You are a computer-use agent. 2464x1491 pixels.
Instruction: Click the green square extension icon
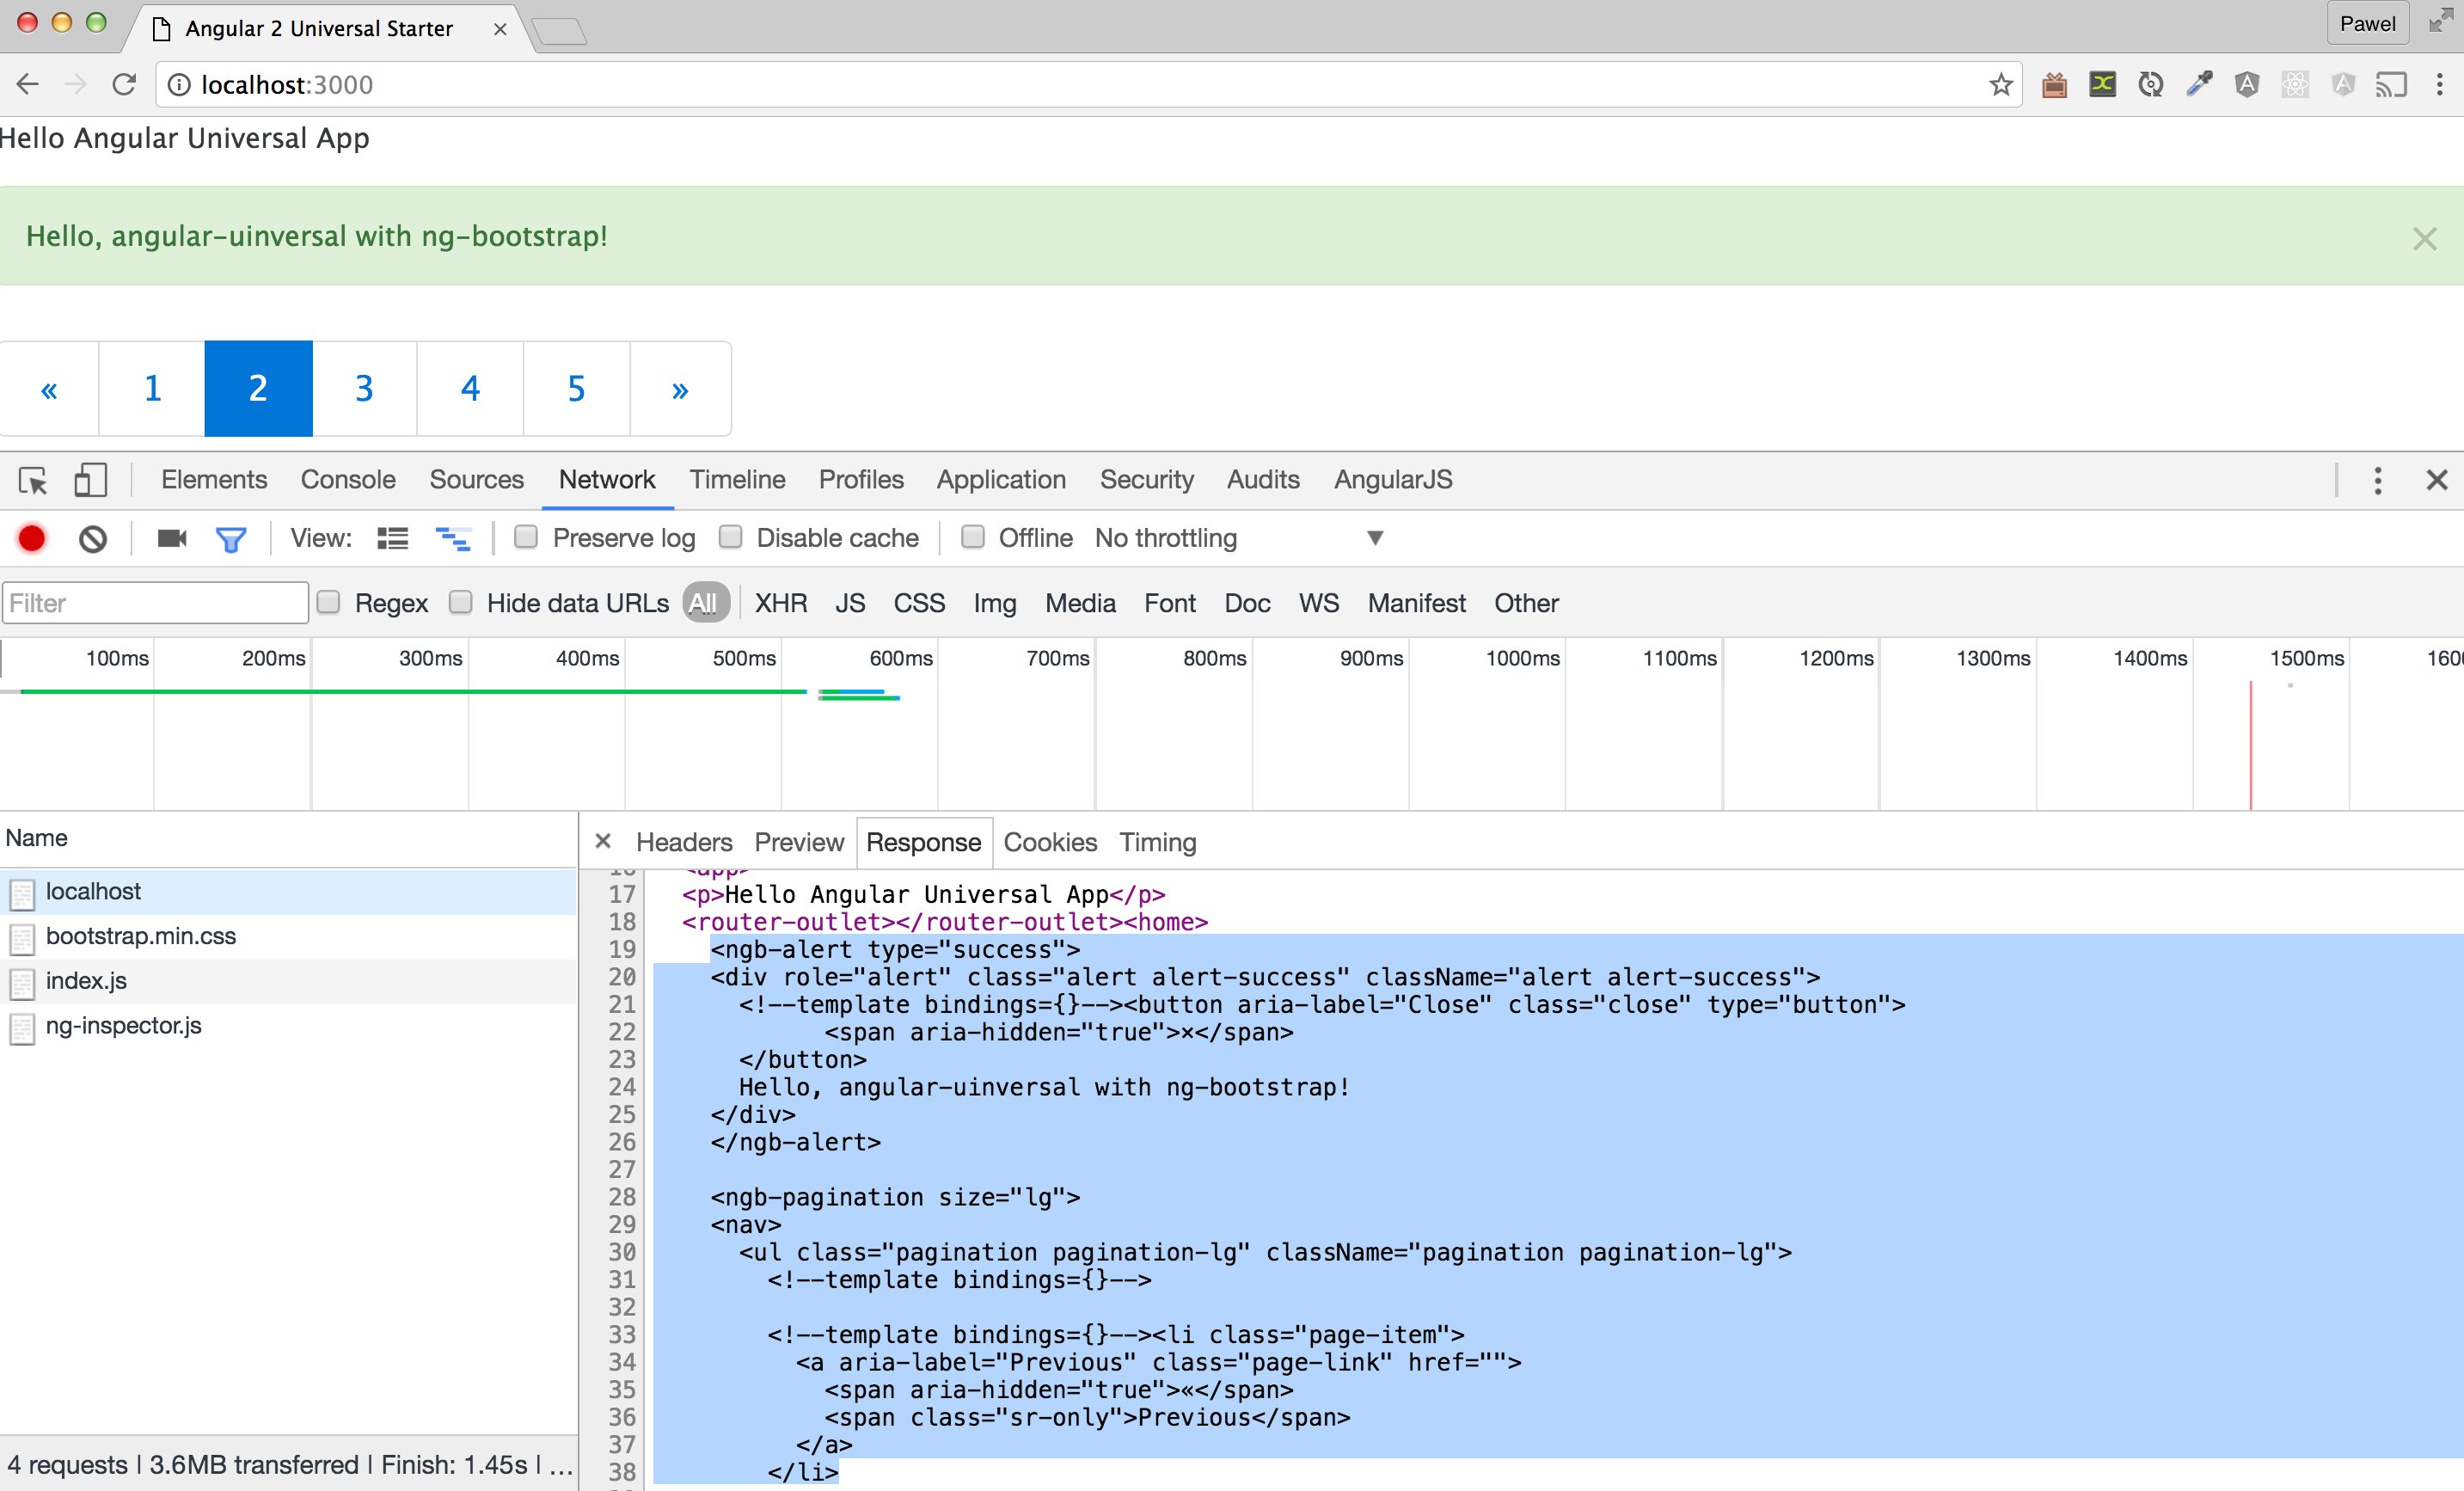pyautogui.click(x=2102, y=85)
